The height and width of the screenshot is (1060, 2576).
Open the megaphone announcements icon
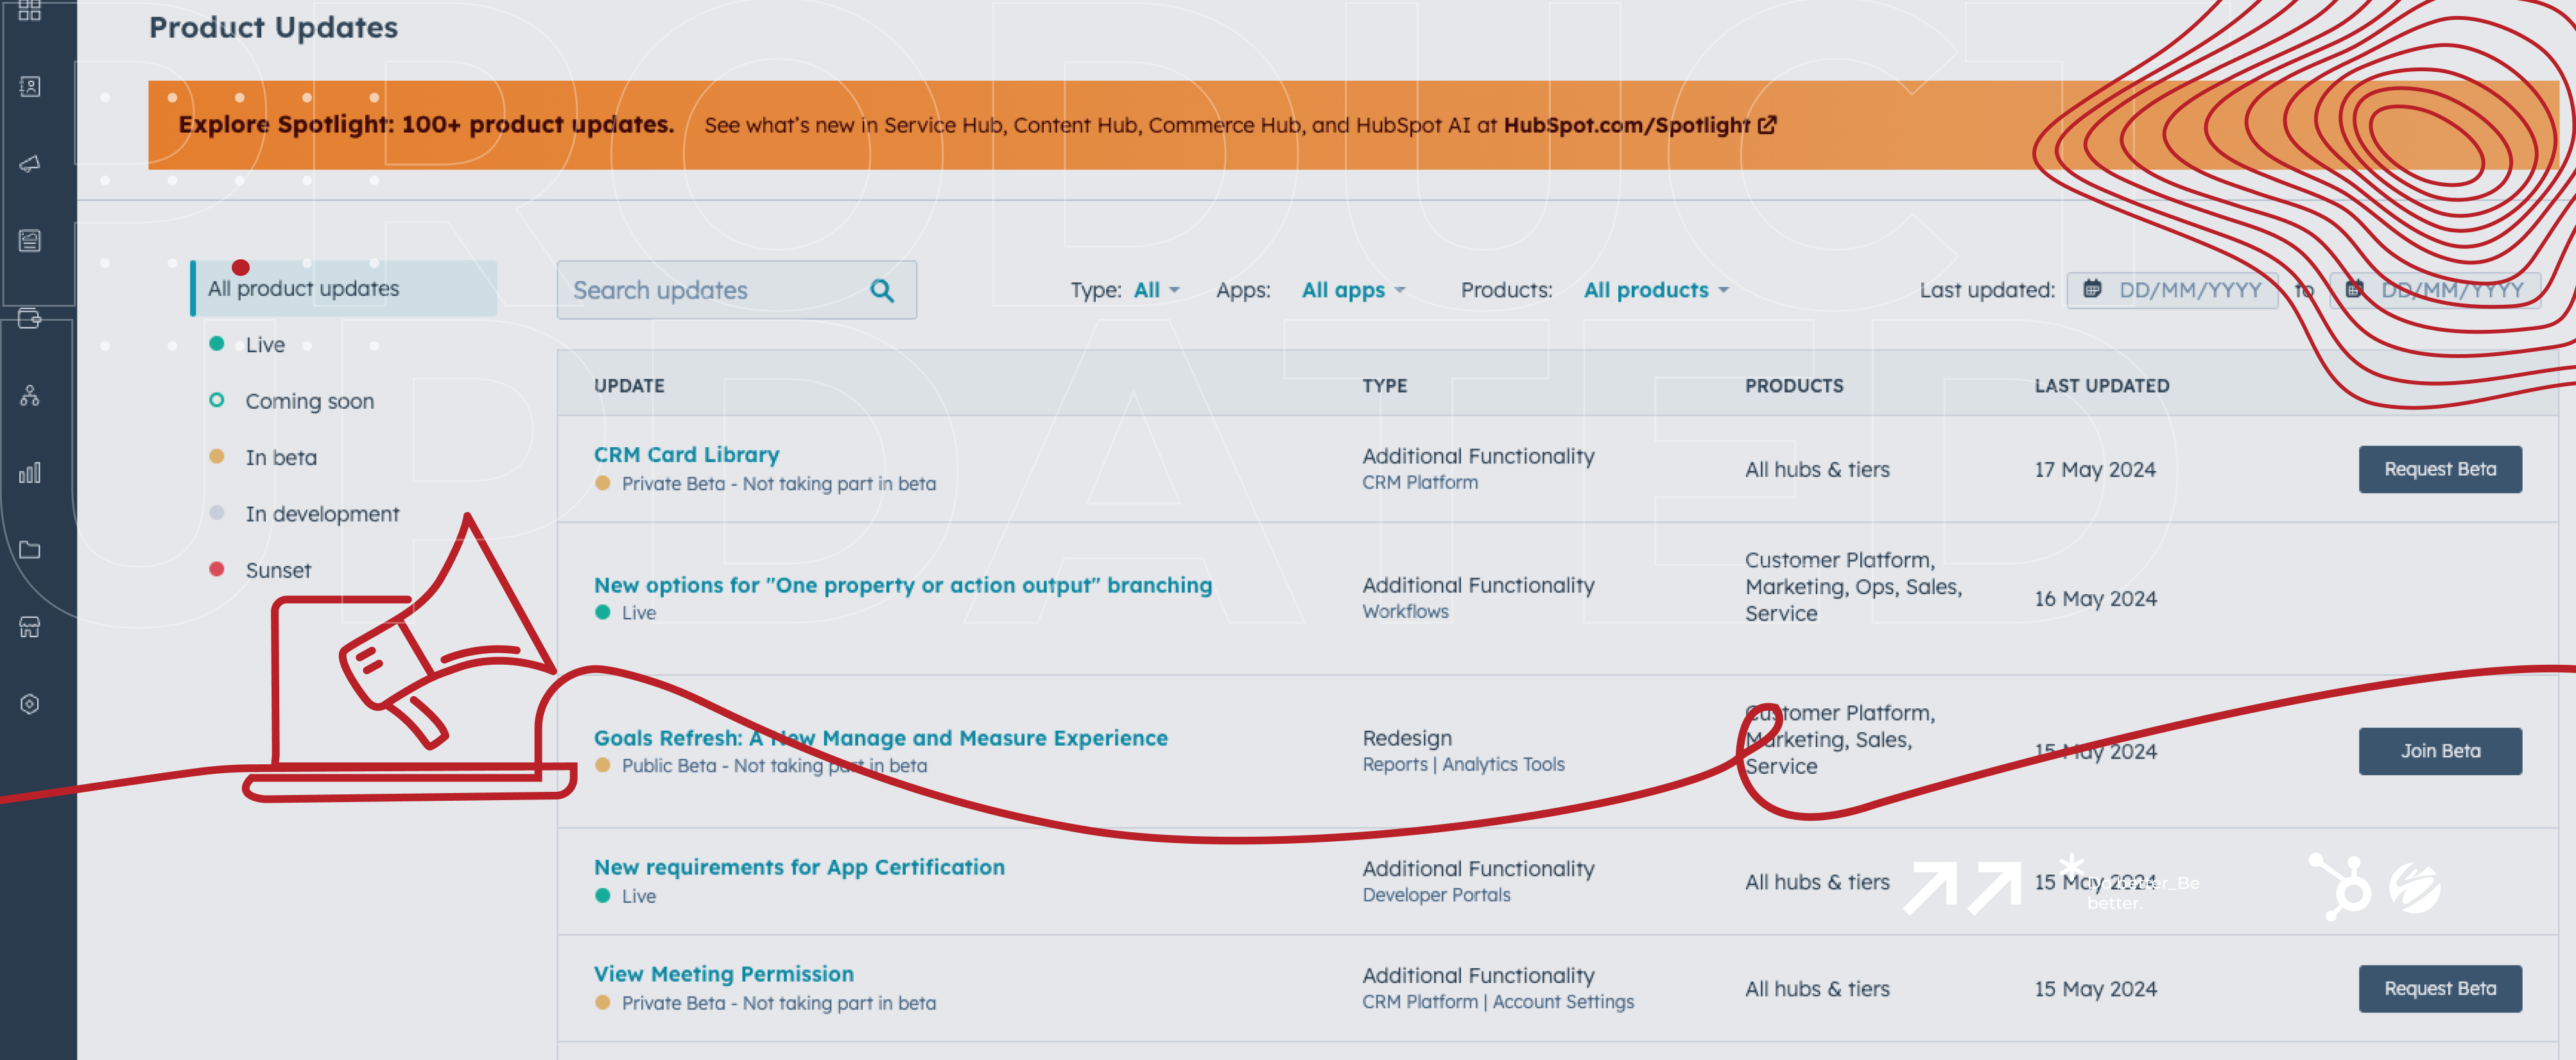point(30,164)
